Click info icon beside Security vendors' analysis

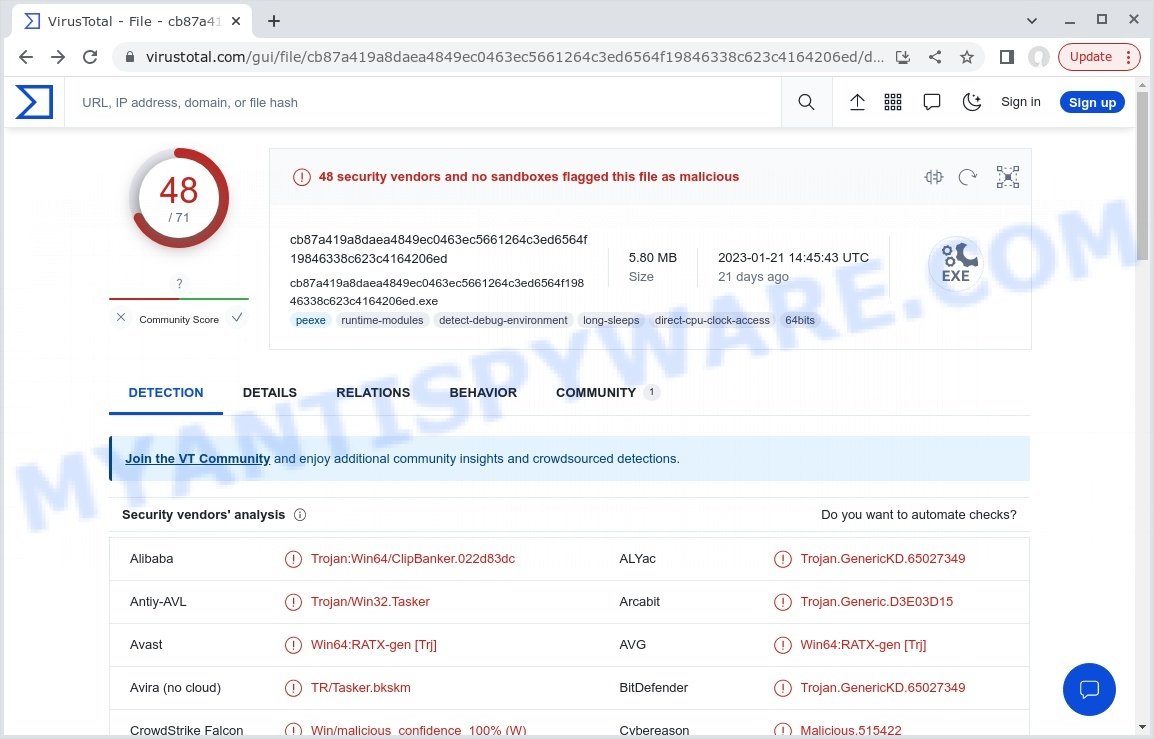tap(300, 515)
